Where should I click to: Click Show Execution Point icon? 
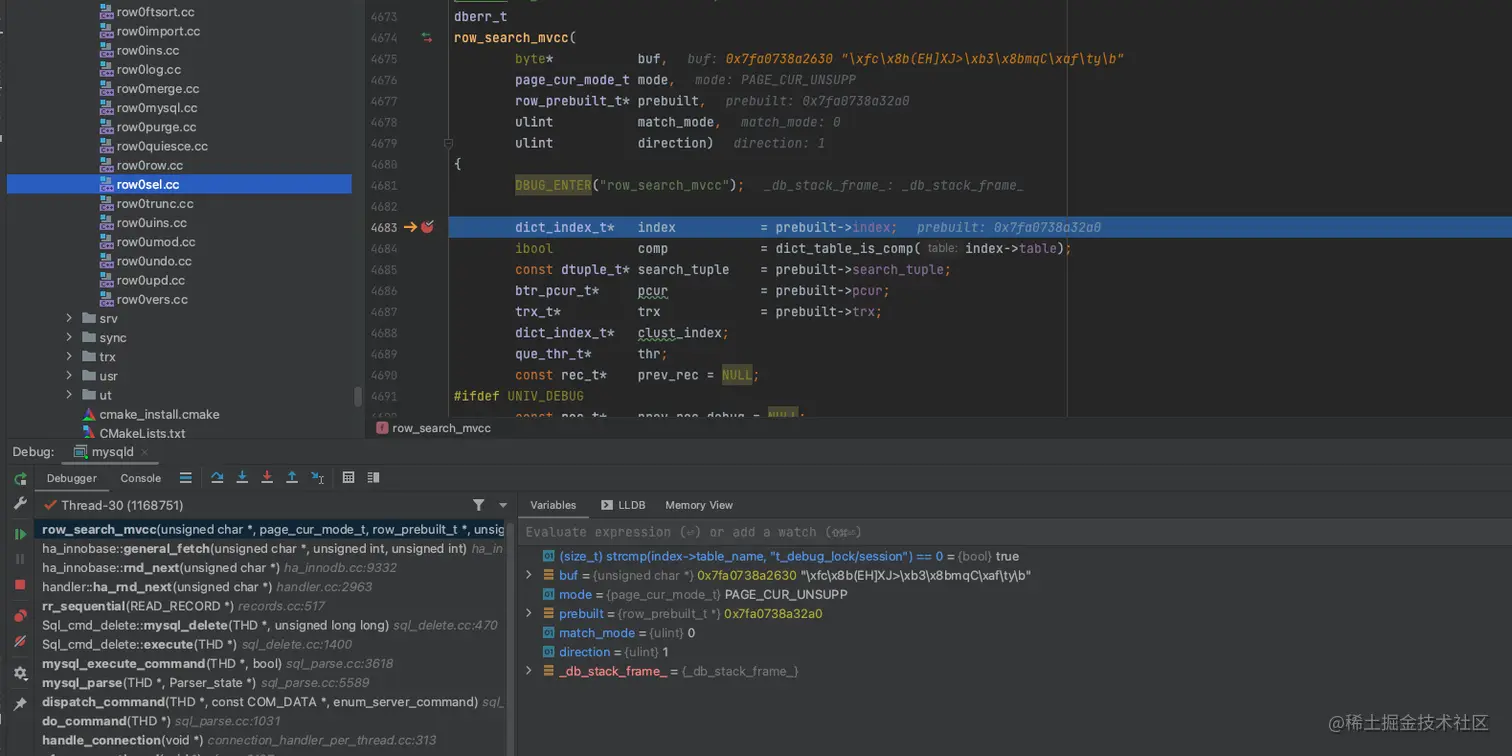pyautogui.click(x=185, y=478)
